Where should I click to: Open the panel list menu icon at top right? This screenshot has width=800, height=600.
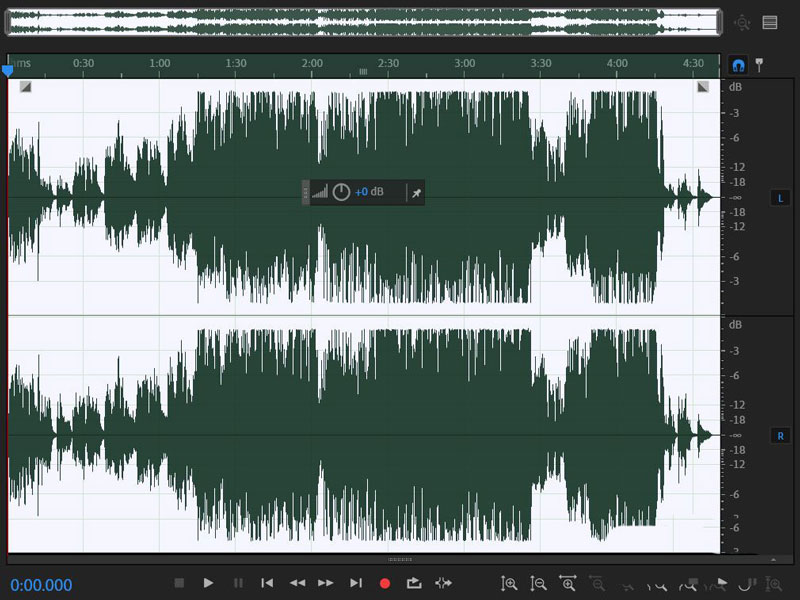coord(770,22)
